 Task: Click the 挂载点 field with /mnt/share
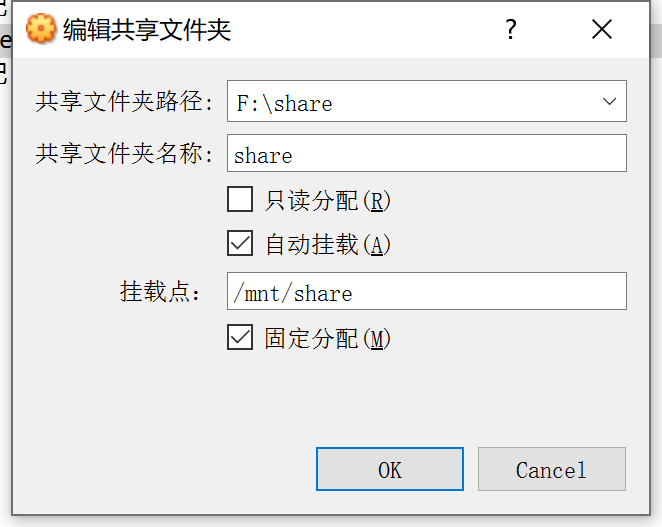pyautogui.click(x=426, y=291)
